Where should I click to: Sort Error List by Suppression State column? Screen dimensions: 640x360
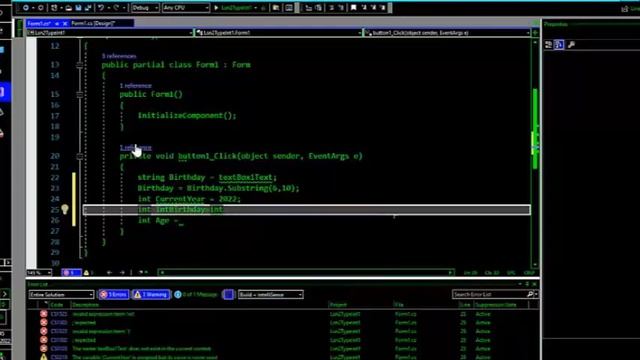[x=501, y=305]
